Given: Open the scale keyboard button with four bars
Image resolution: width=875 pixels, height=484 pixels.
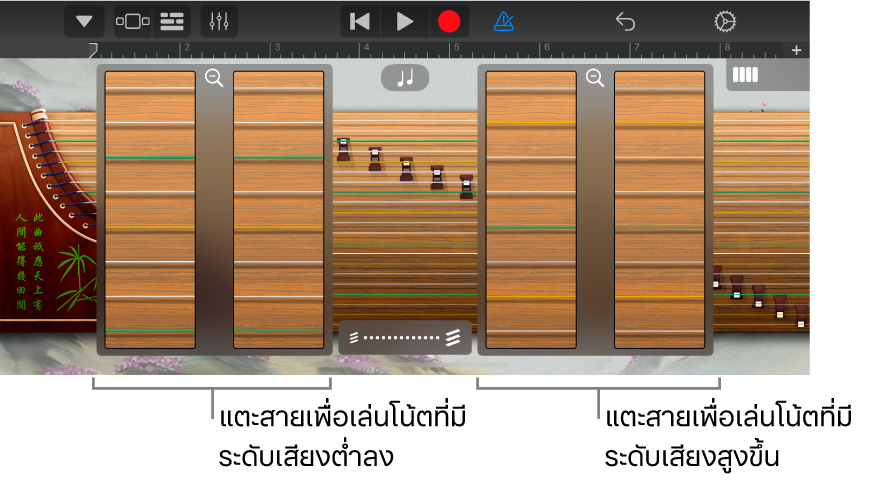Looking at the screenshot, I should click(x=745, y=74).
